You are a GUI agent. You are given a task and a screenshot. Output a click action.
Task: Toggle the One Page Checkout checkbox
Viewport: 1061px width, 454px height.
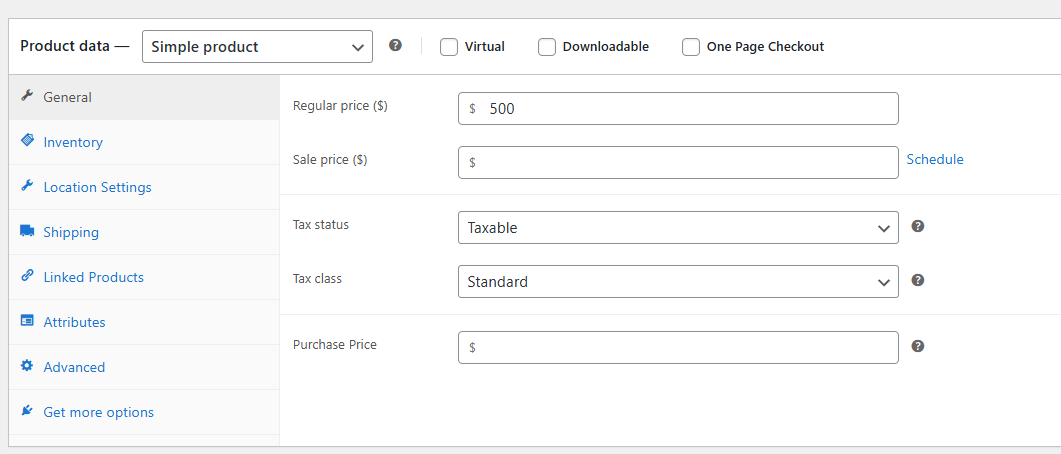[x=691, y=47]
